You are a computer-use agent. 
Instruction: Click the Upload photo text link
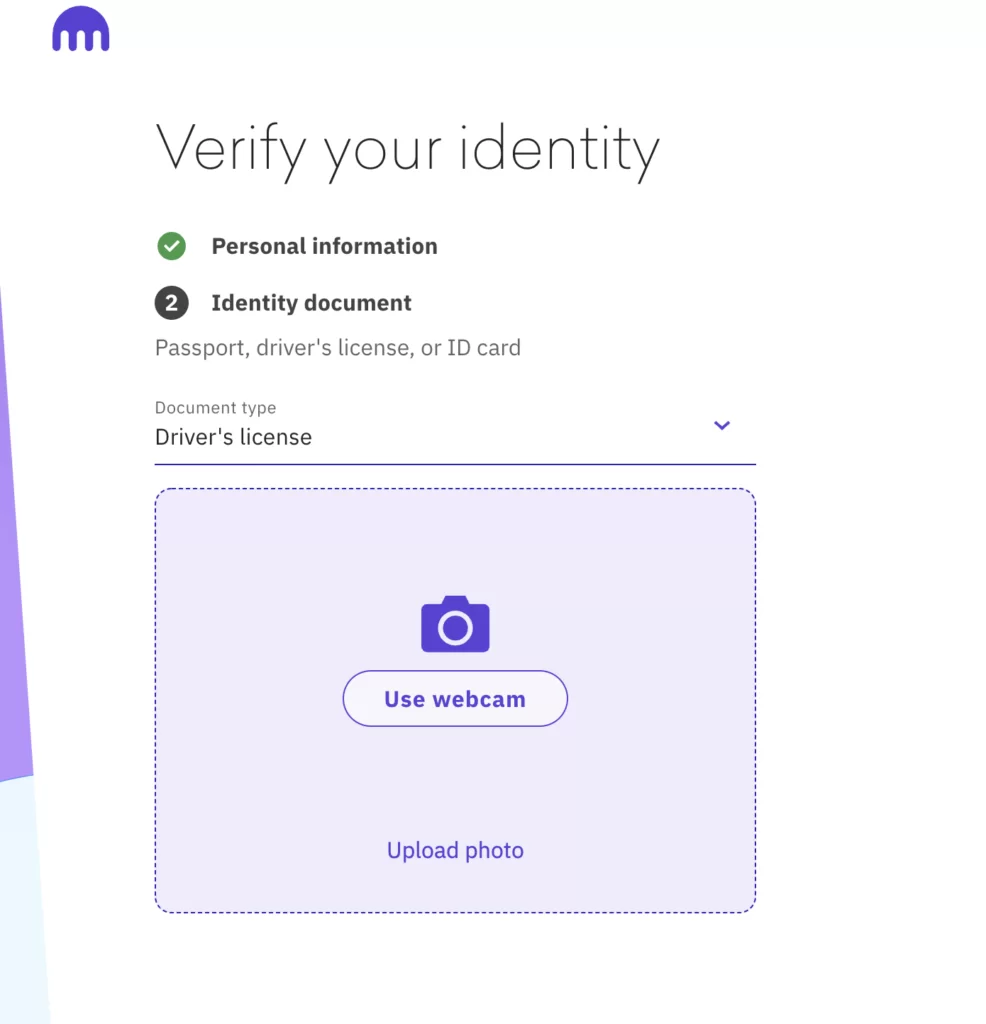click(455, 850)
